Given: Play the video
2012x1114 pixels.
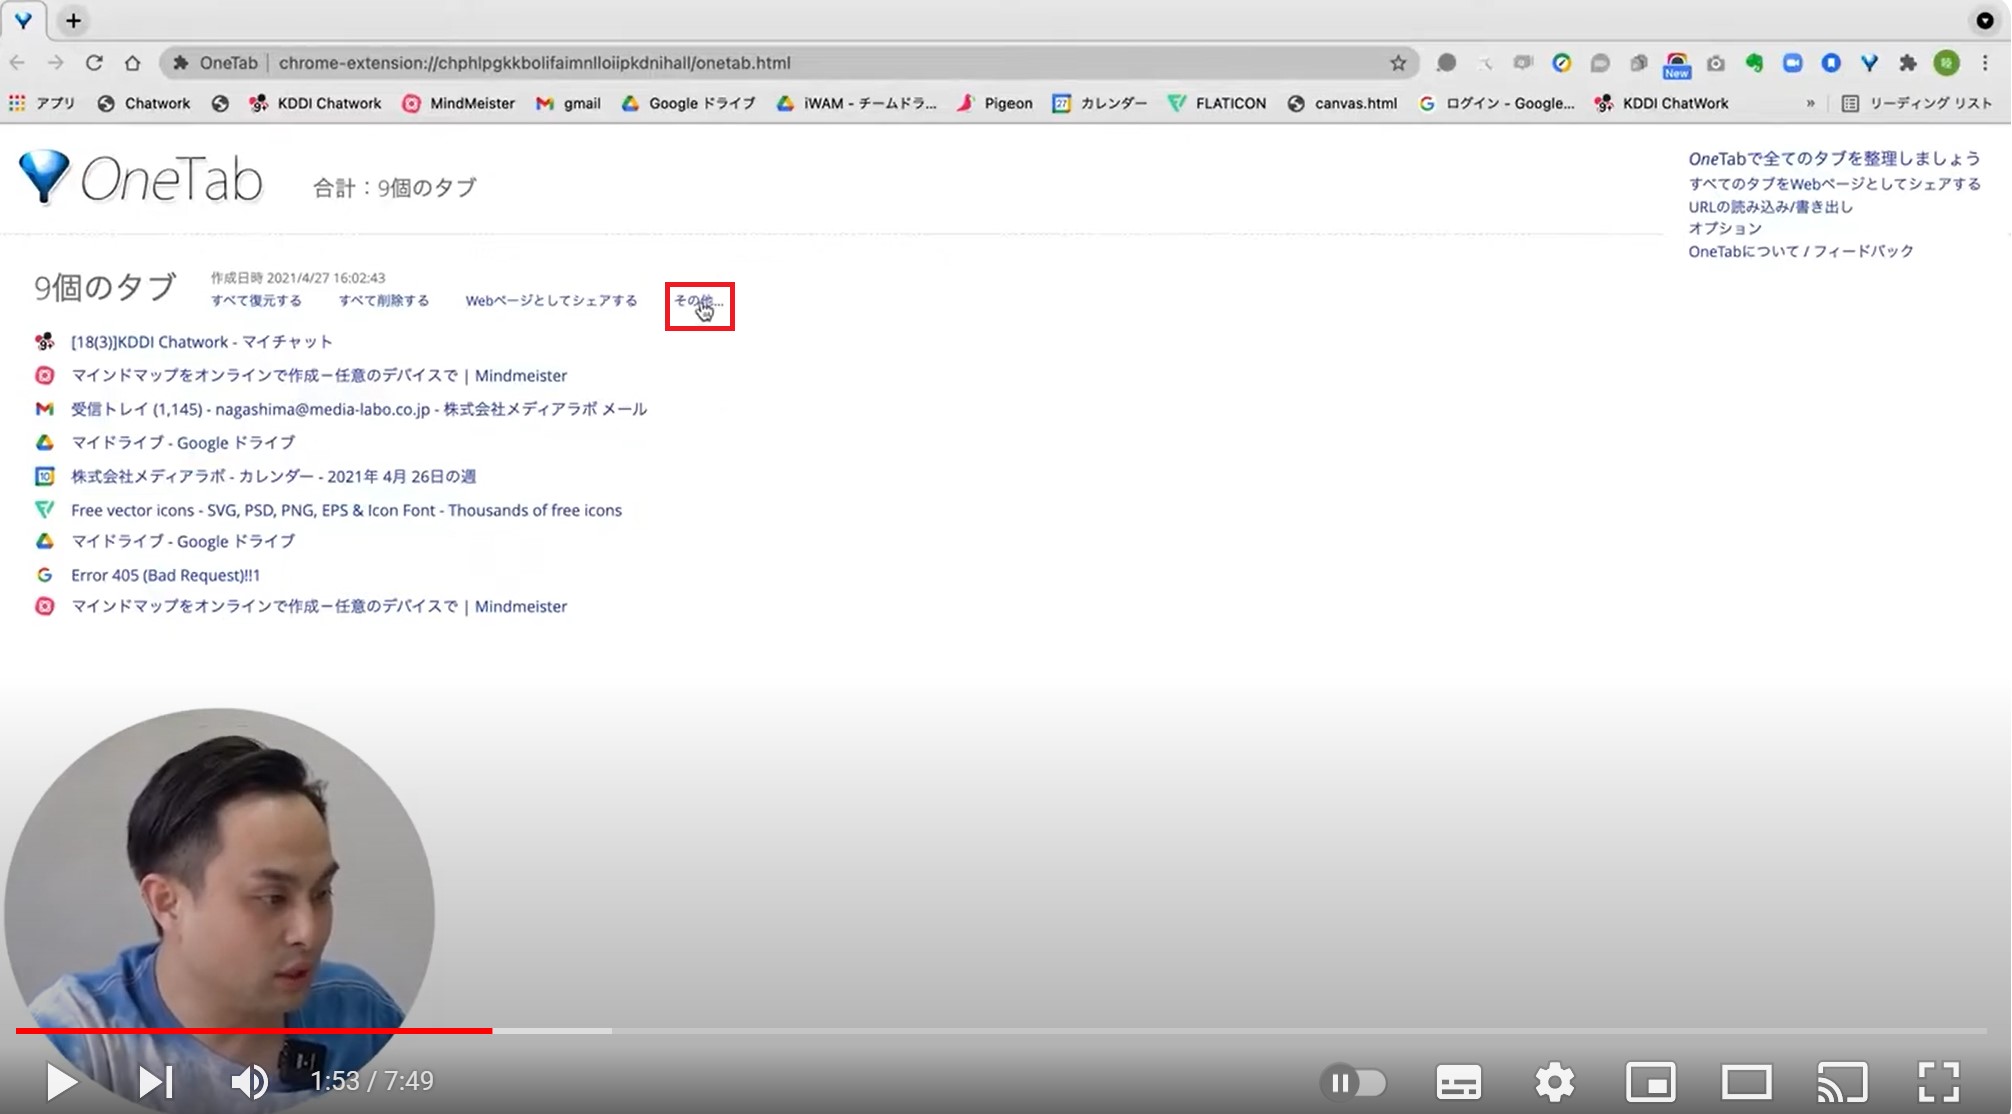Looking at the screenshot, I should [61, 1081].
